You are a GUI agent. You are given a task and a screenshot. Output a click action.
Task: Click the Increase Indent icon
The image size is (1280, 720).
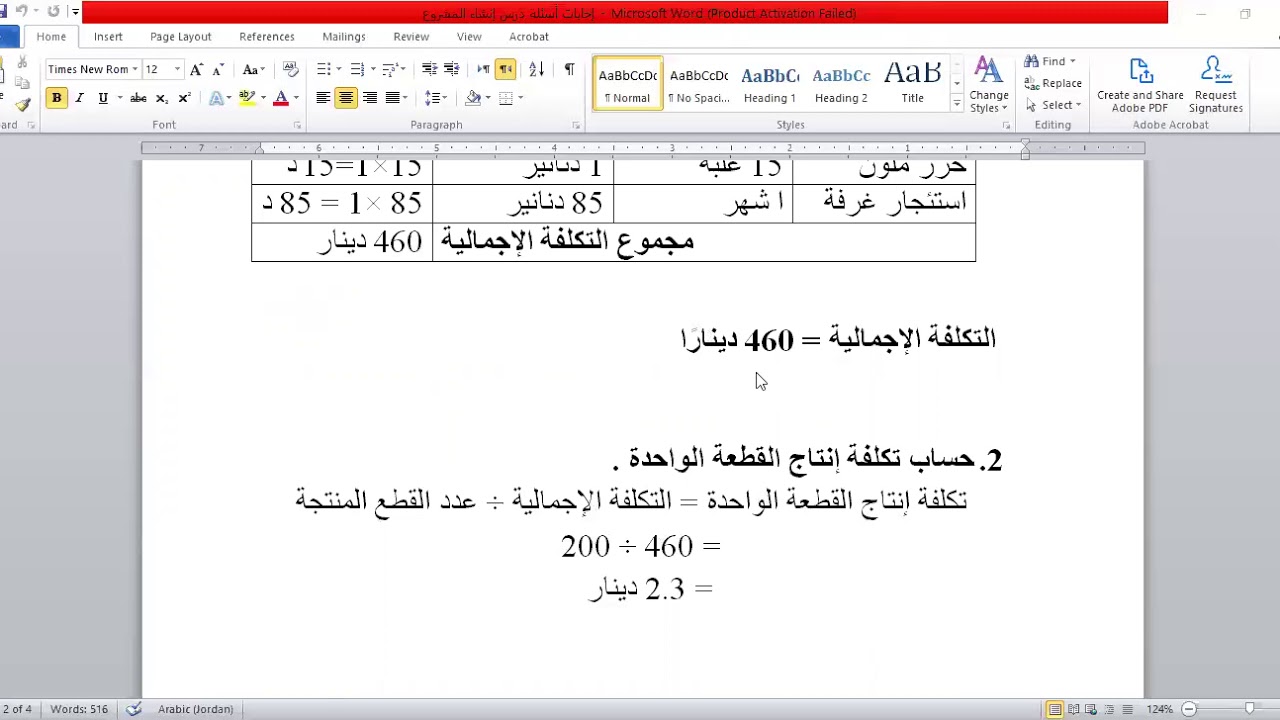tap(452, 69)
